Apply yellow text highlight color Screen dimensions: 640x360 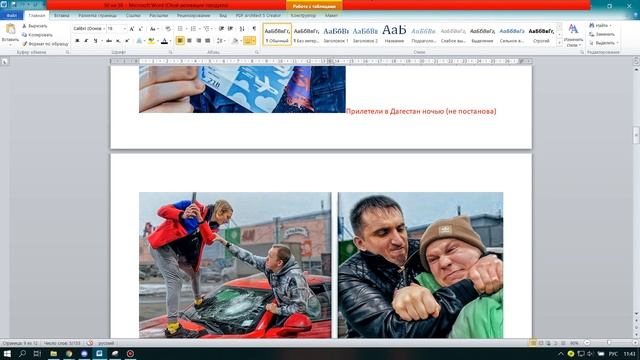click(151, 41)
